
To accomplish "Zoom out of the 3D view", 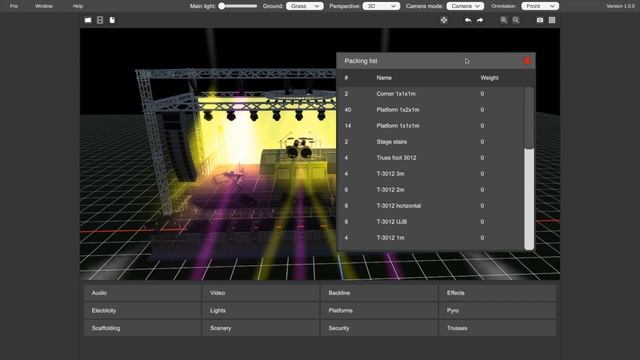I will [516, 20].
